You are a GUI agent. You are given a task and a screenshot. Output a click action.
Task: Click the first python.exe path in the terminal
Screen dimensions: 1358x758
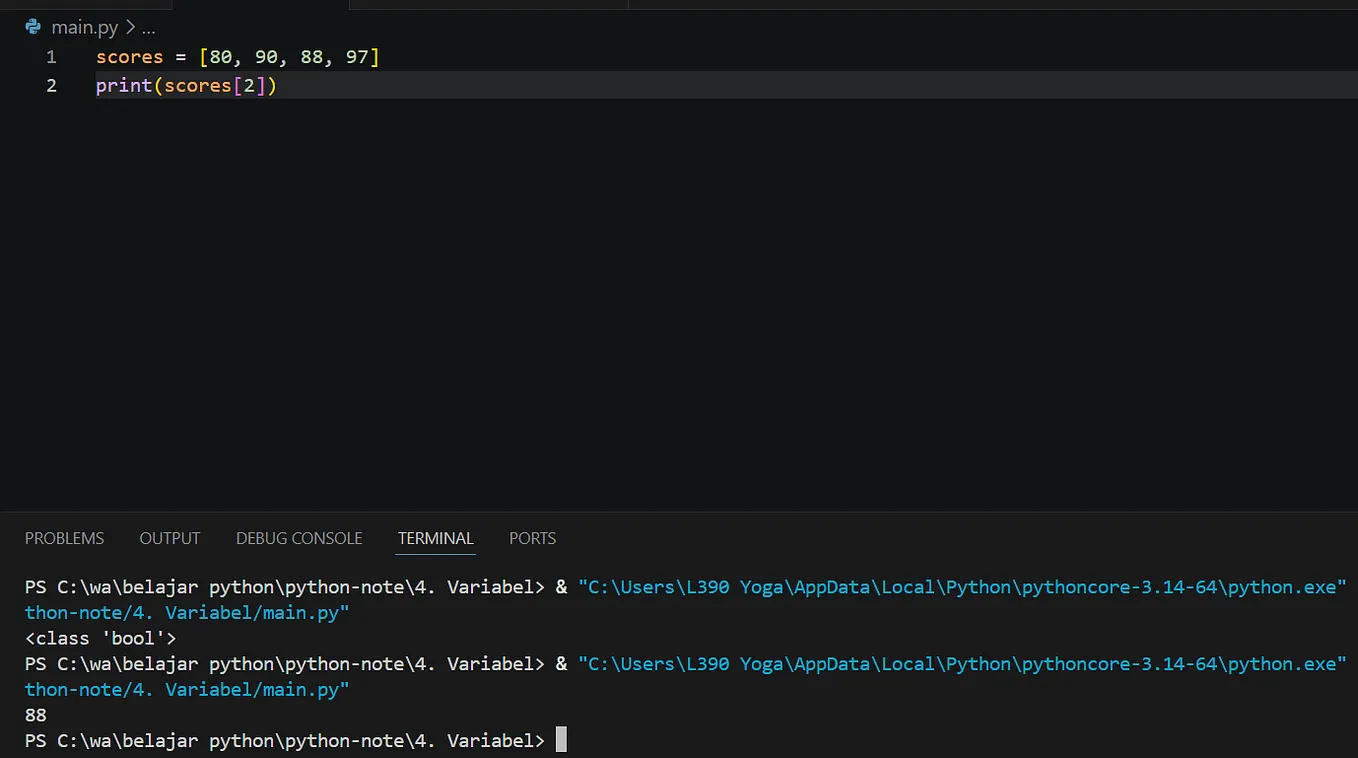[963, 587]
